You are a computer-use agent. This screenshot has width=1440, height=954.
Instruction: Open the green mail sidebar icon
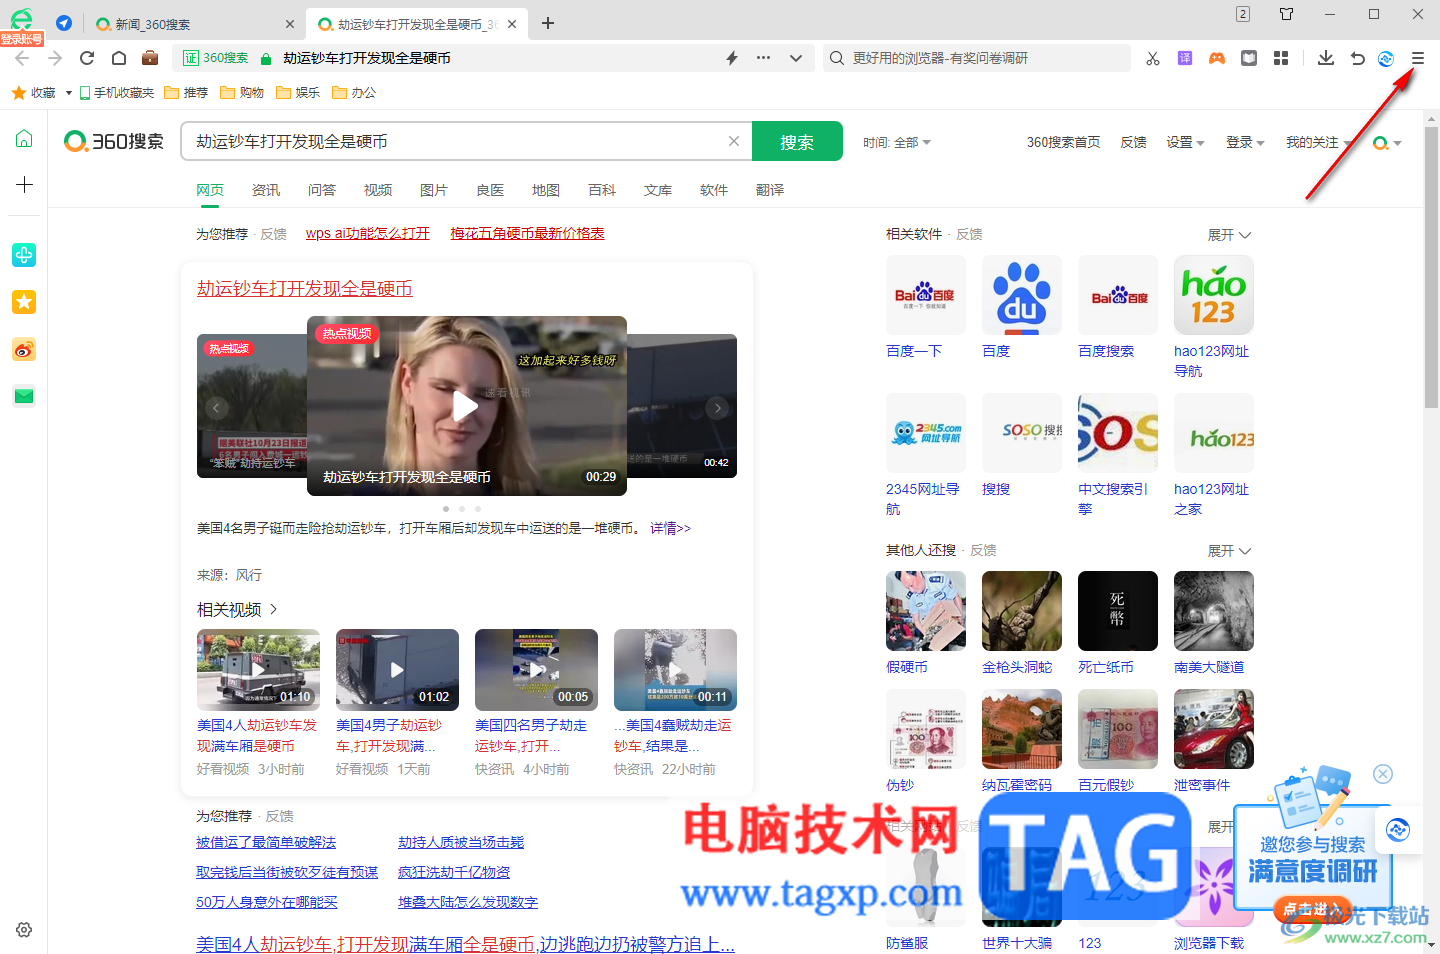(x=24, y=396)
